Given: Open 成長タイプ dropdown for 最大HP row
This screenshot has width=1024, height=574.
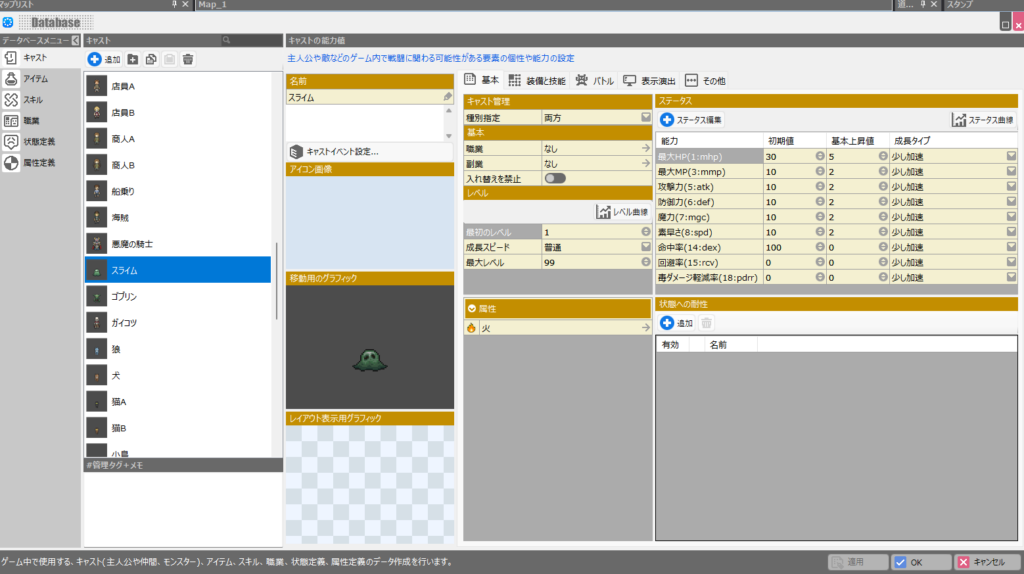Looking at the screenshot, I should [x=1011, y=156].
